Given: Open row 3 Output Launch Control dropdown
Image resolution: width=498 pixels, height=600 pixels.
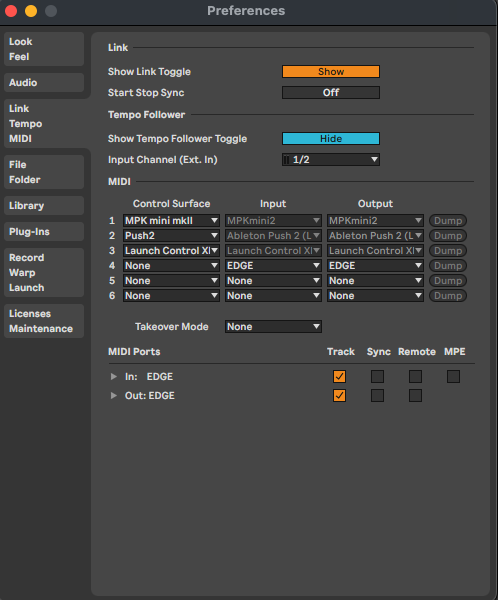Looking at the screenshot, I should (375, 251).
